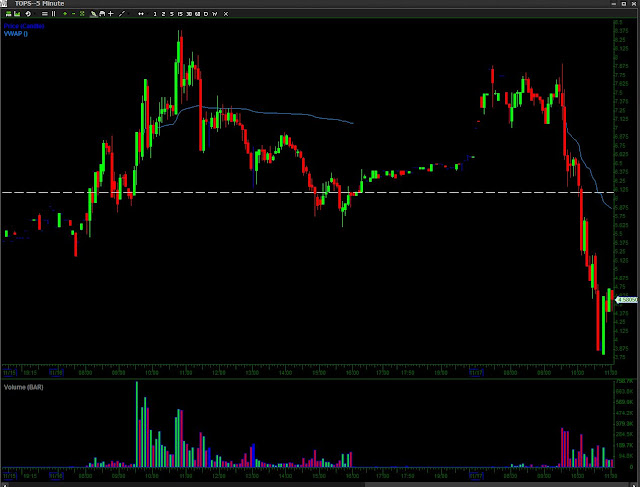Image resolution: width=640 pixels, height=487 pixels.
Task: Select the pencil annotate tool
Action: point(93,14)
